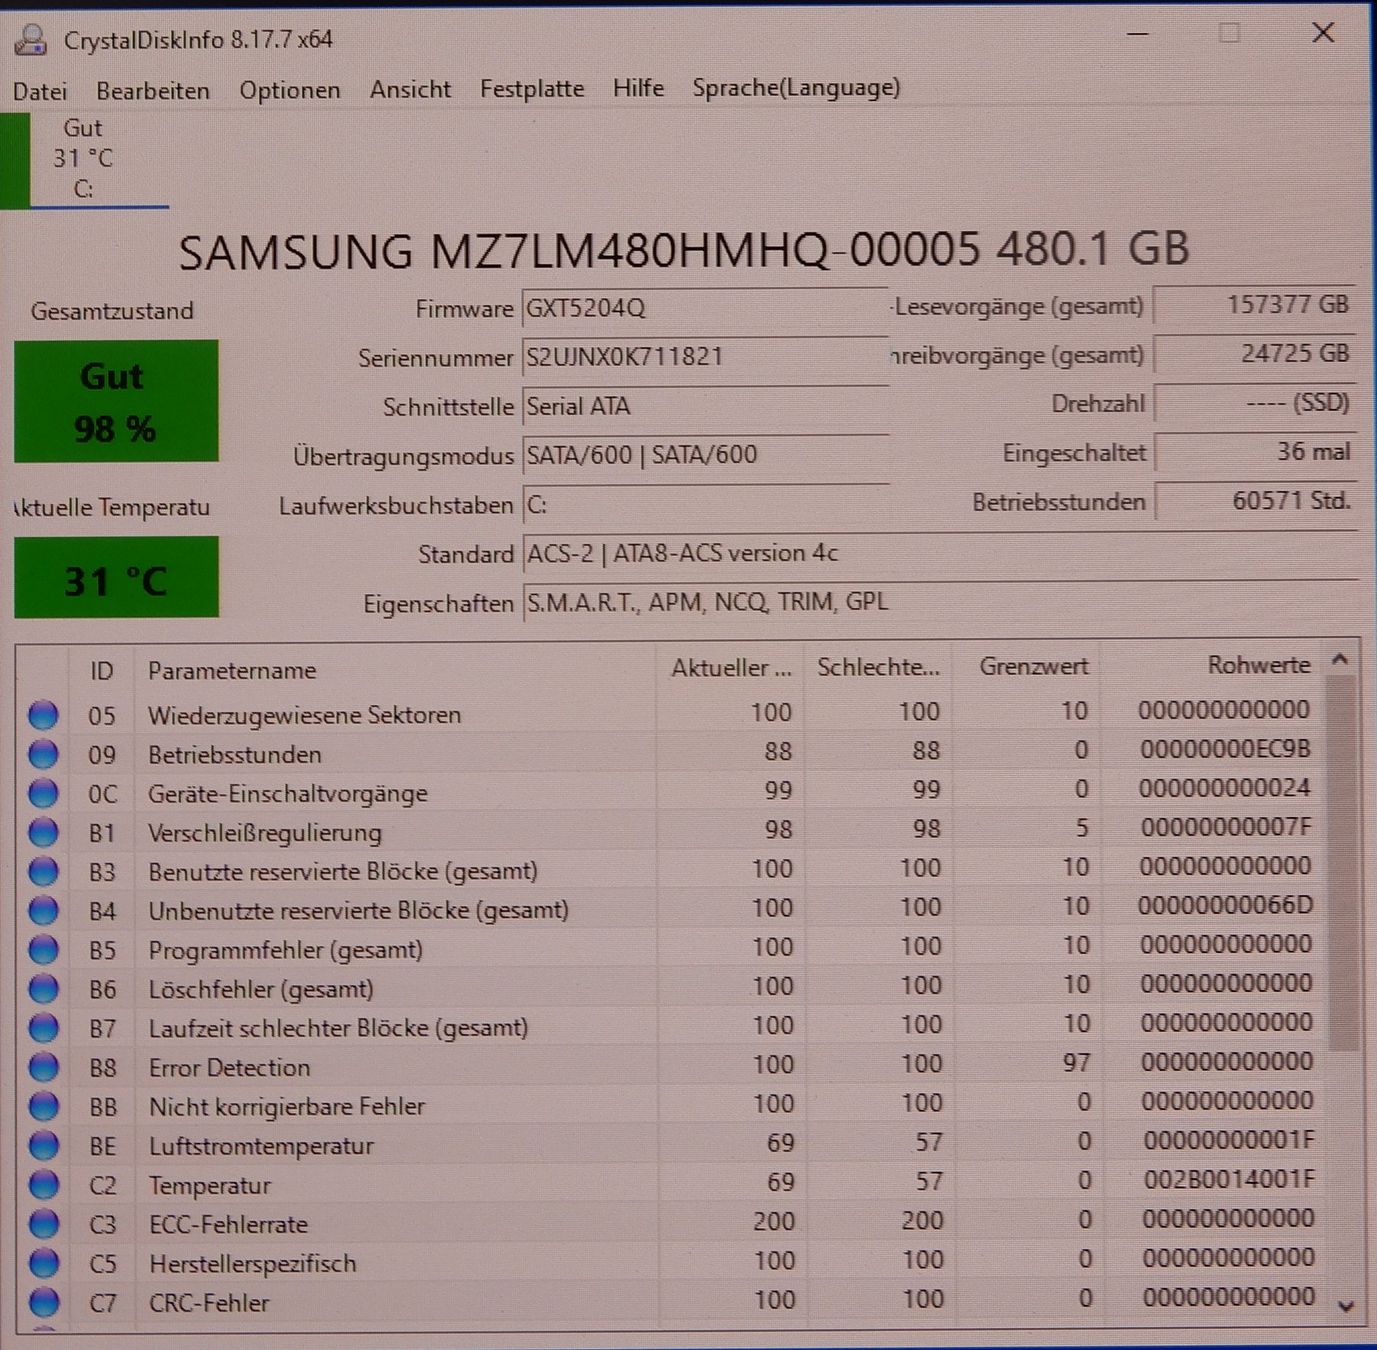Click blue status icon for Luftstromtemperatur
1377x1350 pixels.
coord(43,1145)
